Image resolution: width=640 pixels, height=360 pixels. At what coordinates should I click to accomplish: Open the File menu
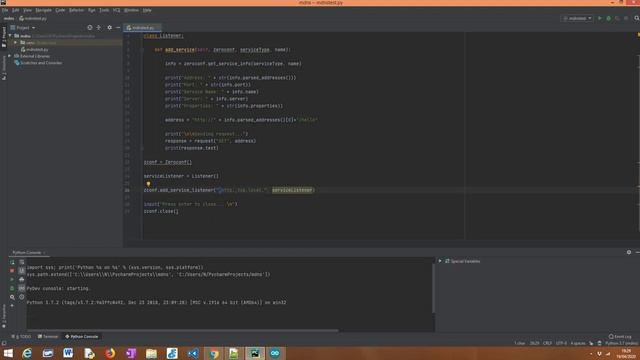pyautogui.click(x=5, y=10)
